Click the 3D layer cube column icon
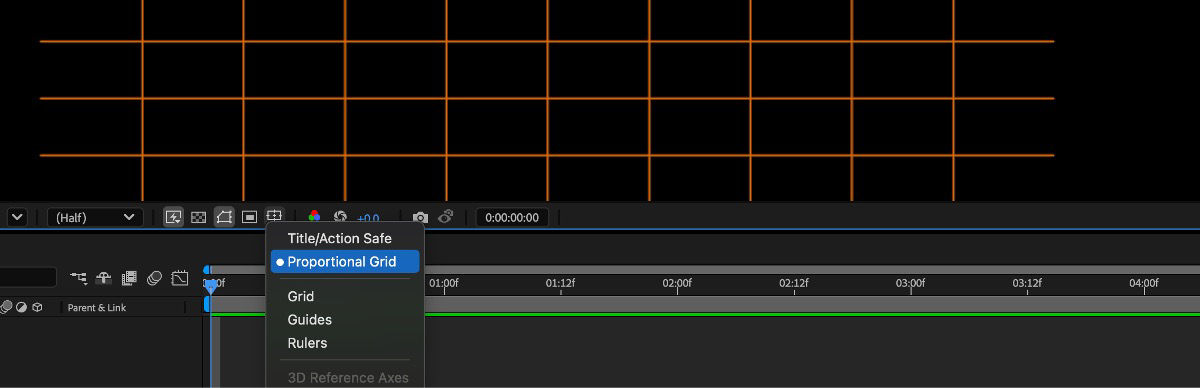1200x388 pixels. 37,308
